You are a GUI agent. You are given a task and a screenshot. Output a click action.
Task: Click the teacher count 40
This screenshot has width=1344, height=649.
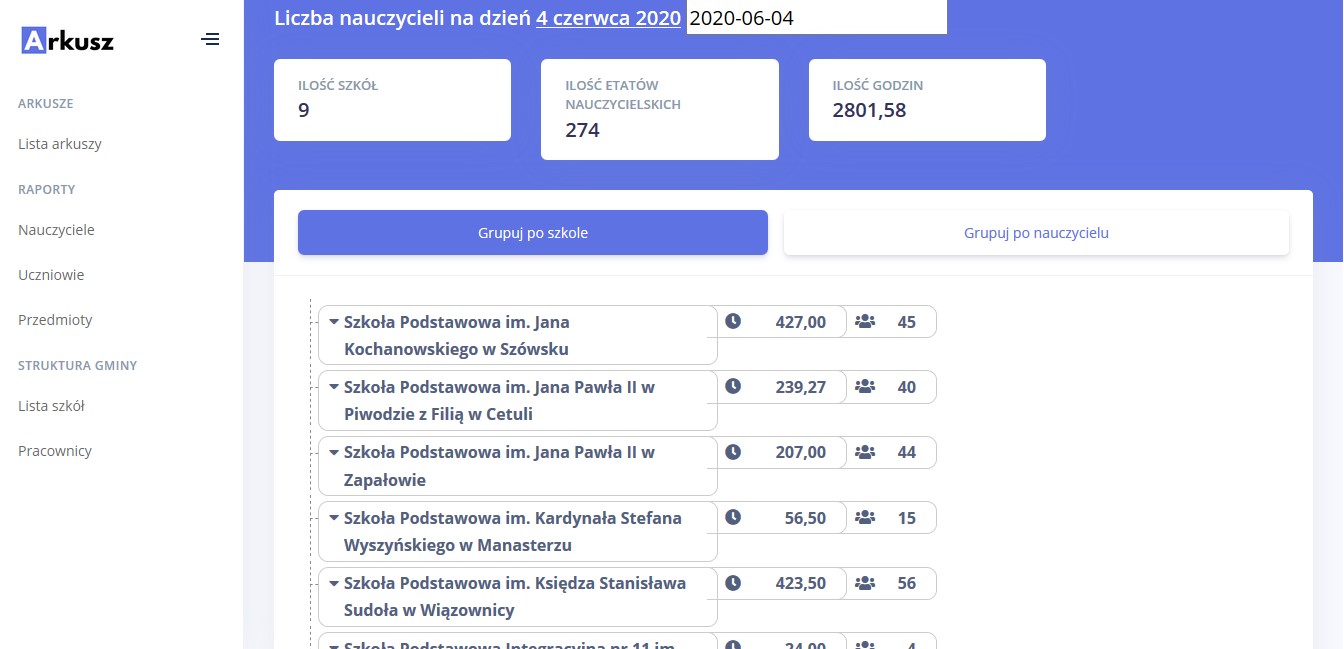coord(907,387)
